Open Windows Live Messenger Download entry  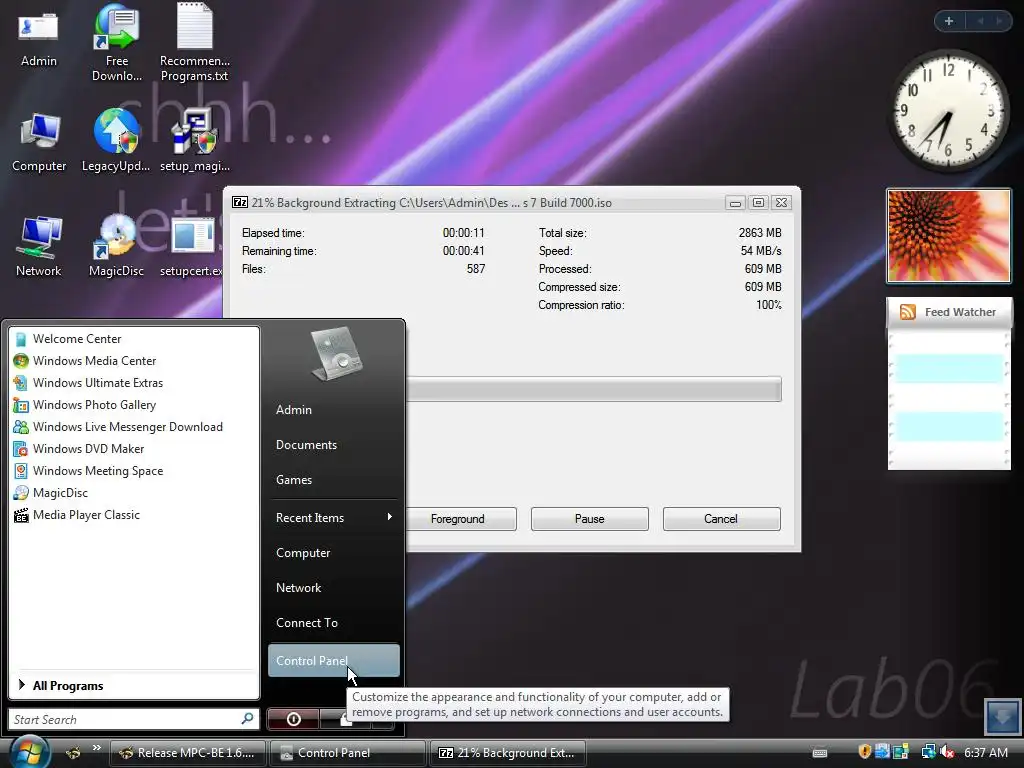coord(134,426)
